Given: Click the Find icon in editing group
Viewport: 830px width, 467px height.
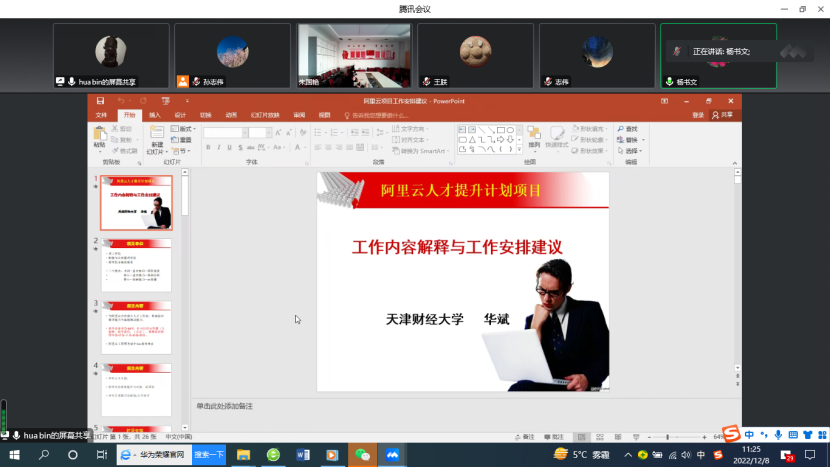Looking at the screenshot, I should point(628,129).
